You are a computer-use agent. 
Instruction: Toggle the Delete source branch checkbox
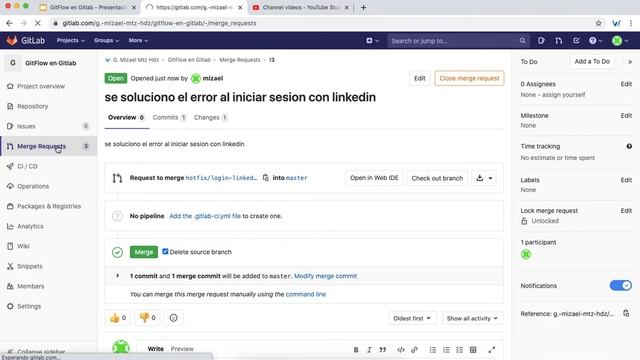[x=165, y=251]
